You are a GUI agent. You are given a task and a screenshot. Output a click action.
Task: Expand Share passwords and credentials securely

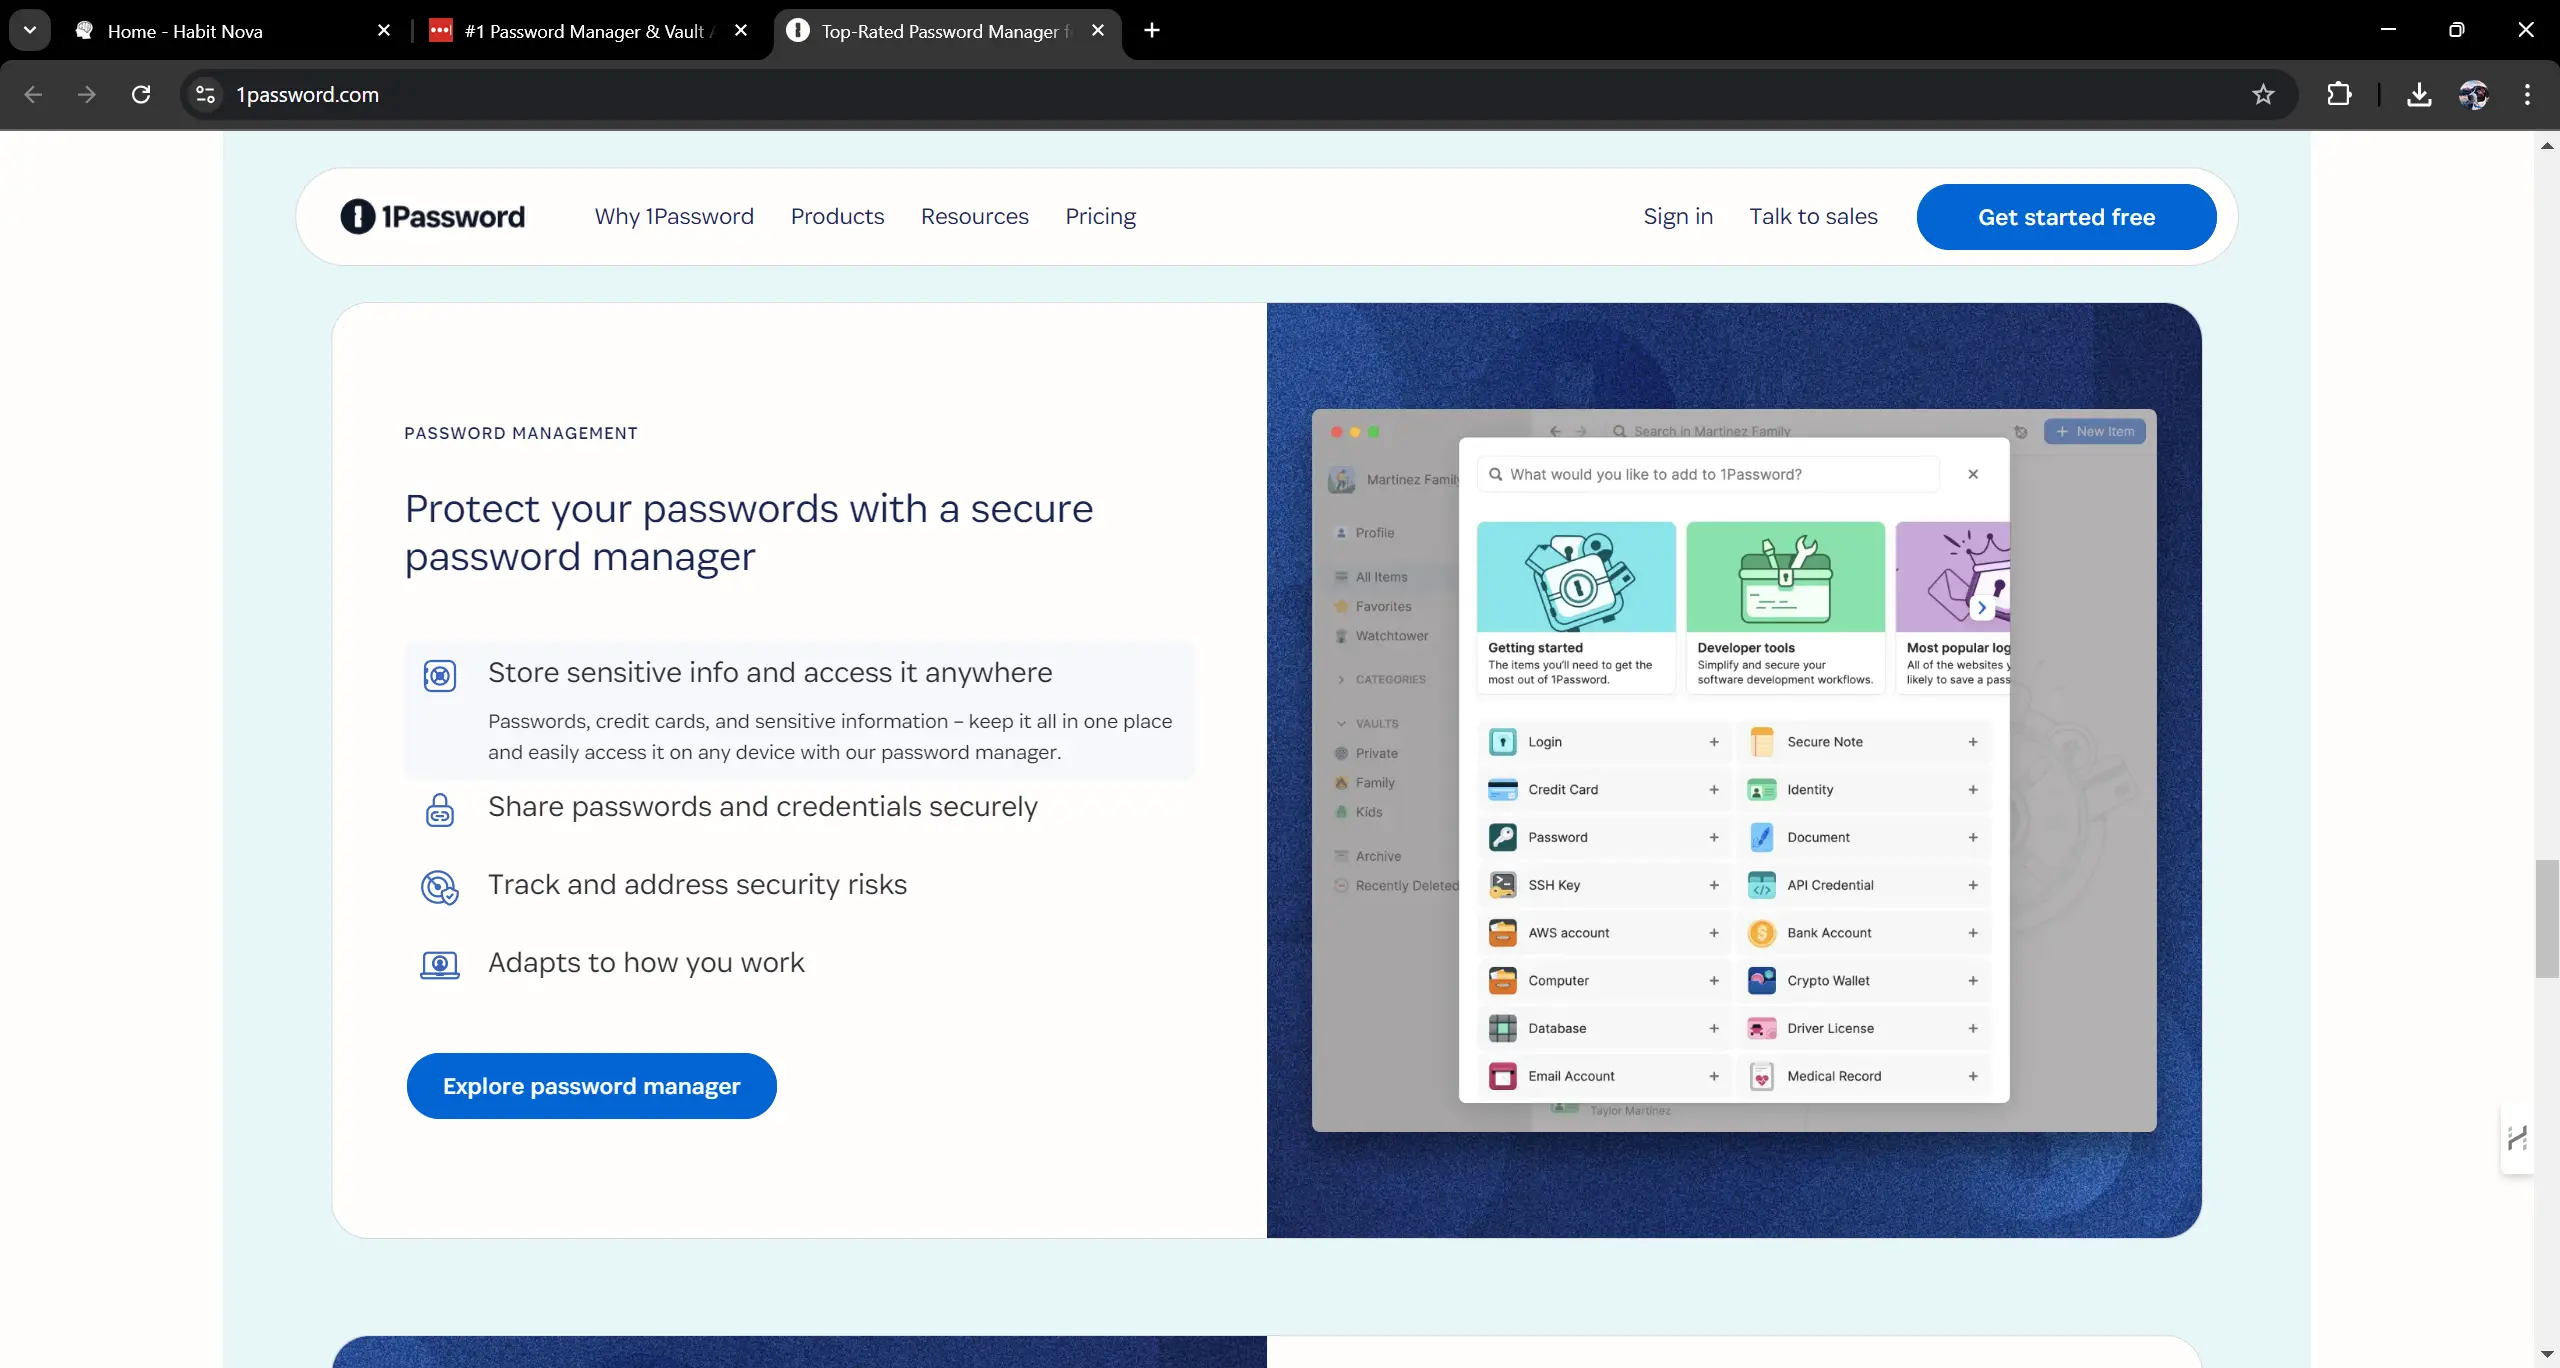(762, 807)
